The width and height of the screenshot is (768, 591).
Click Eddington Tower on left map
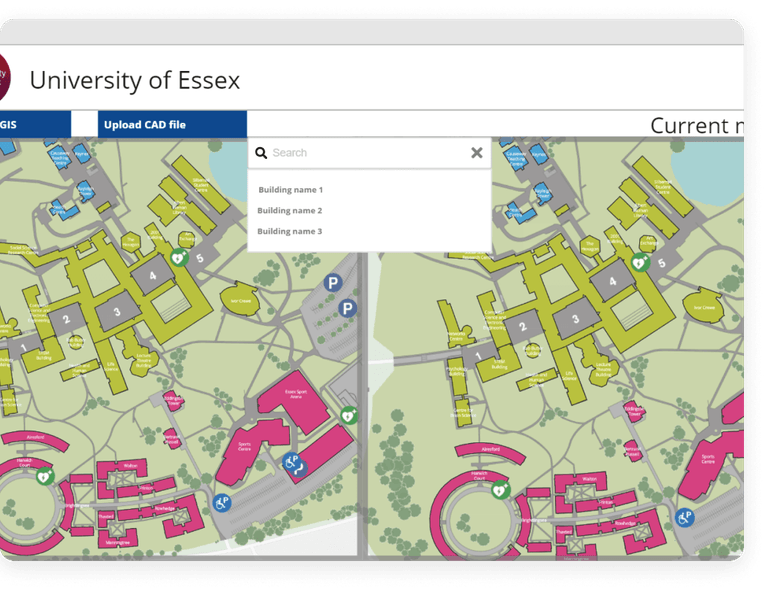173,401
